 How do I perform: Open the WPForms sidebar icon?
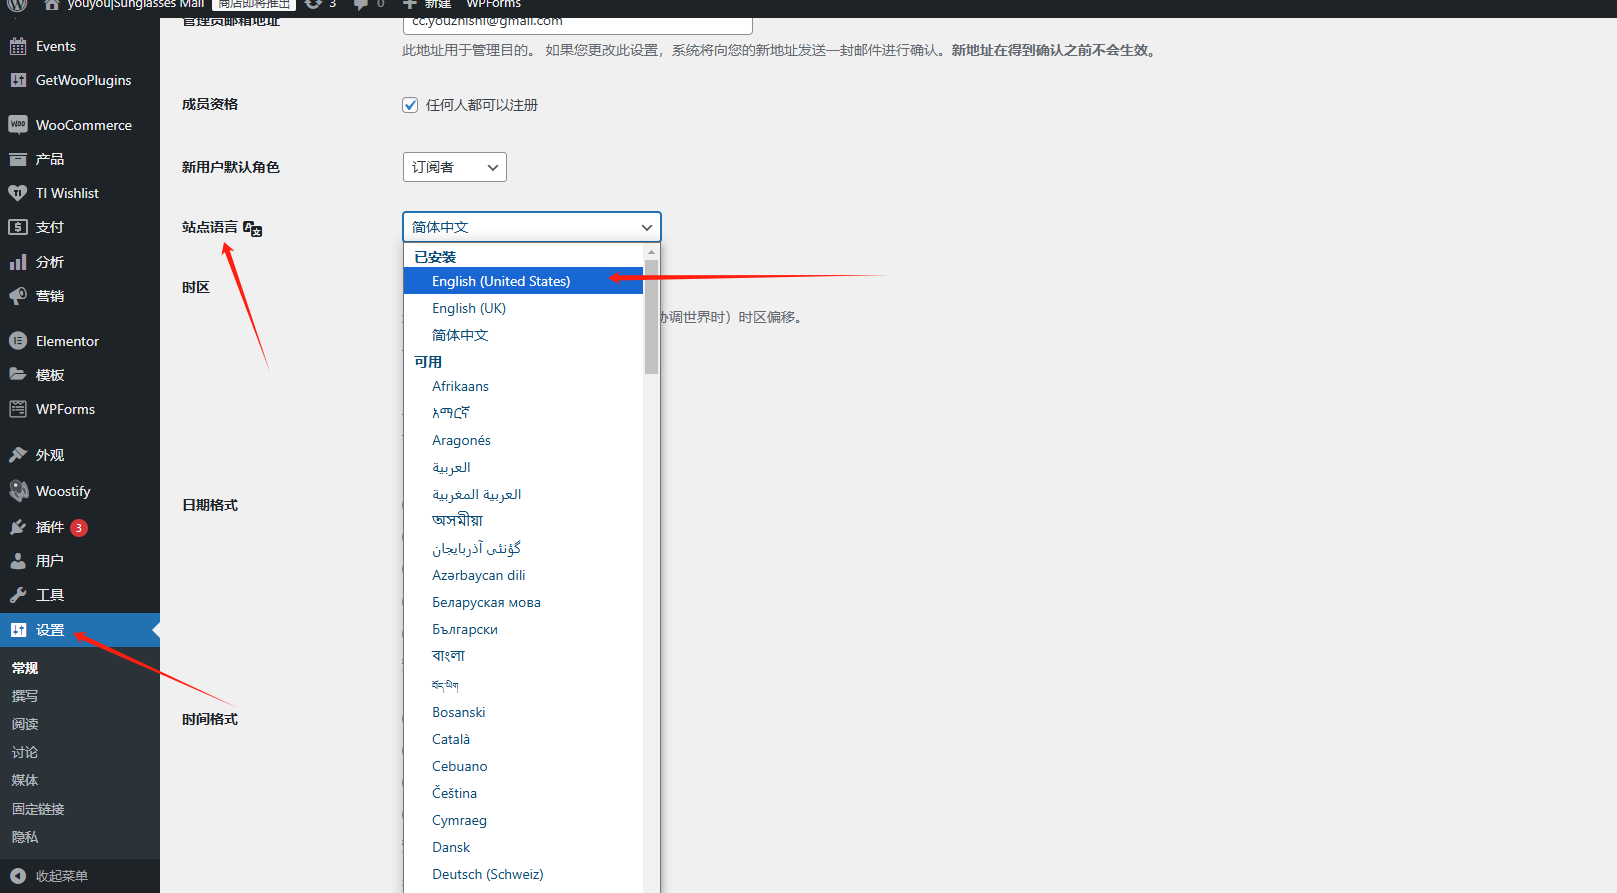[18, 409]
